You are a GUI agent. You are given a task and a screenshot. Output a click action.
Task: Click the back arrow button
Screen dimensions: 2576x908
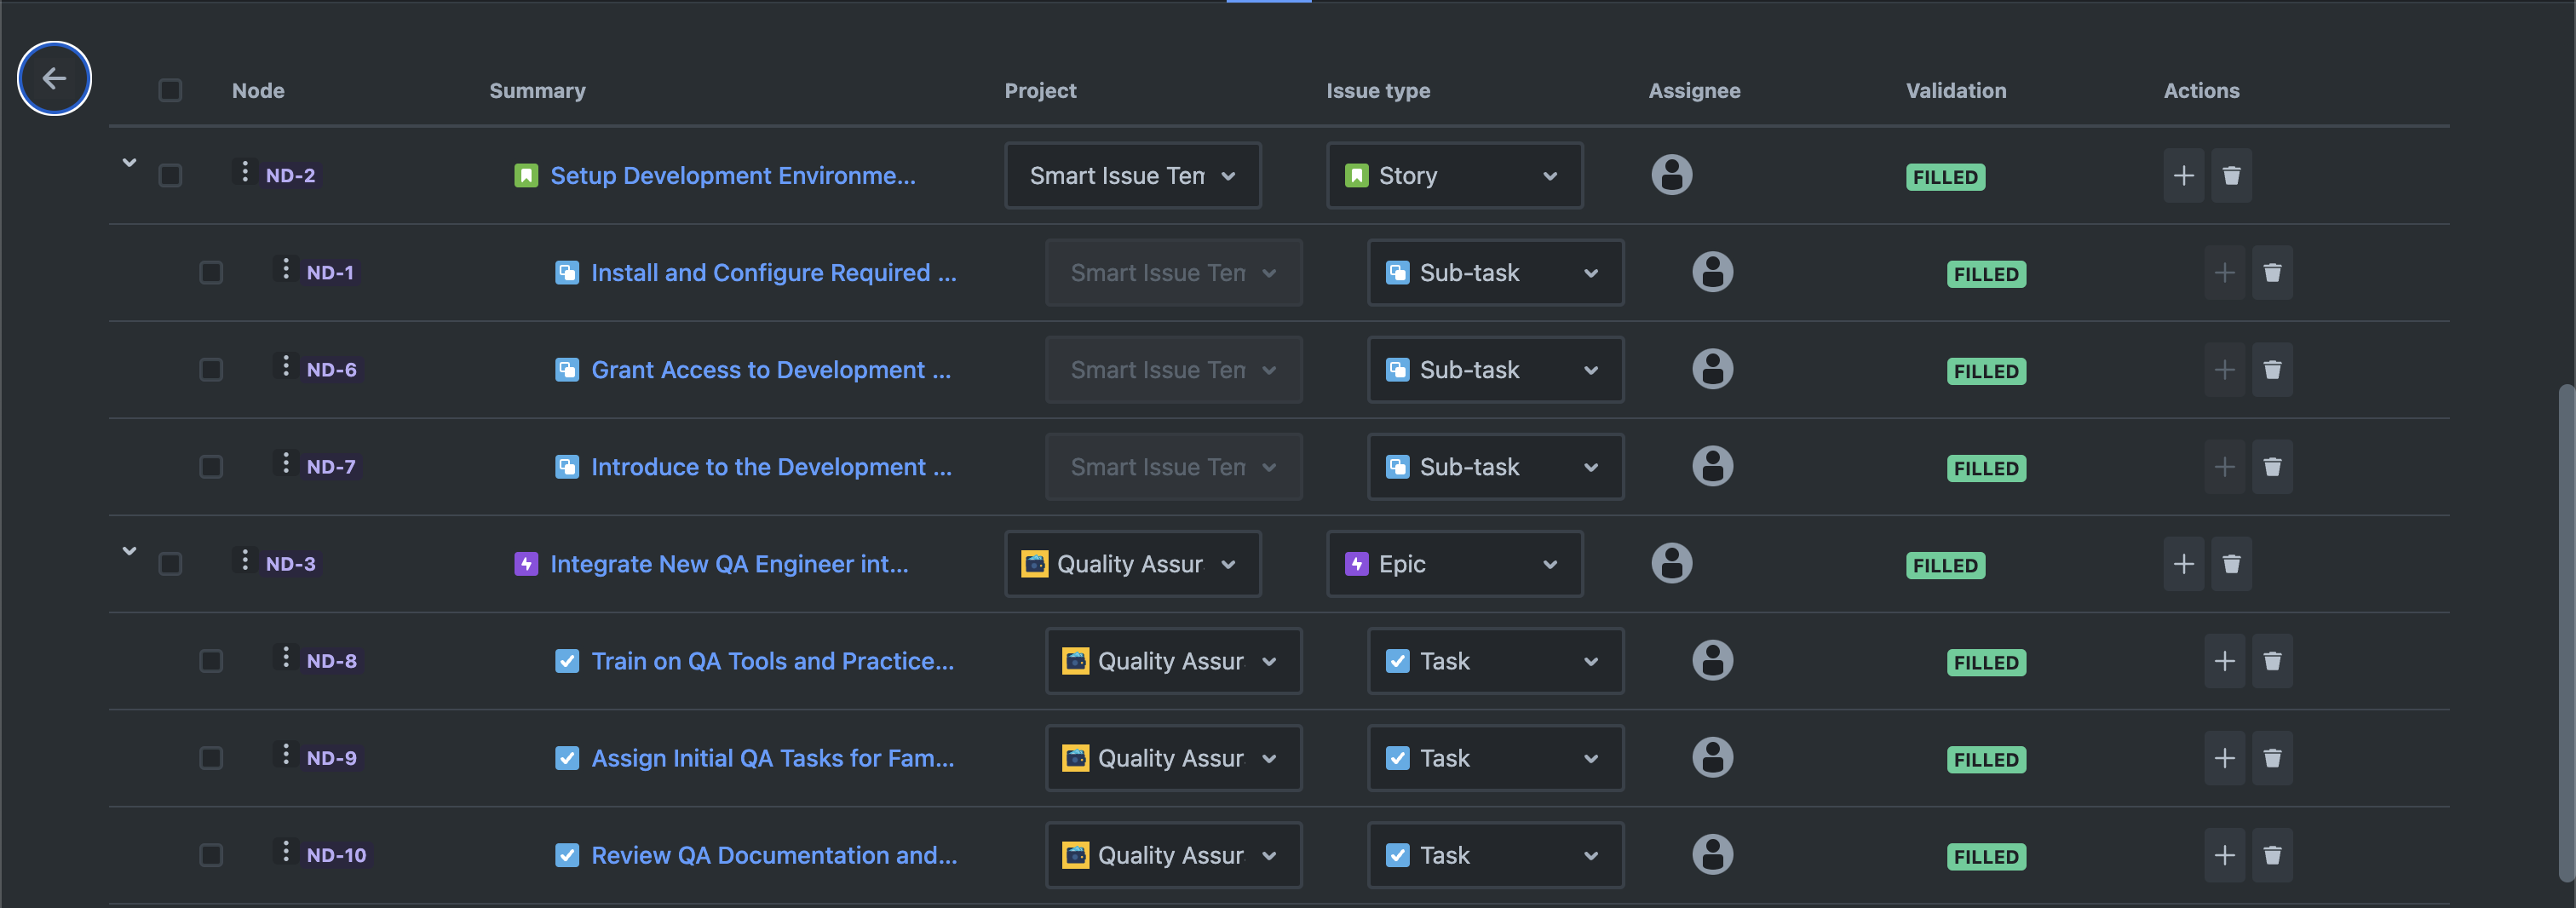point(54,78)
